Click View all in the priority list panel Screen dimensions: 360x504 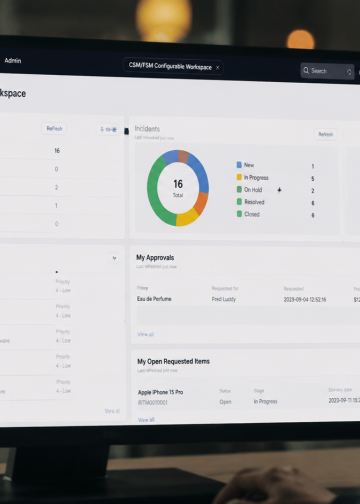pos(112,411)
